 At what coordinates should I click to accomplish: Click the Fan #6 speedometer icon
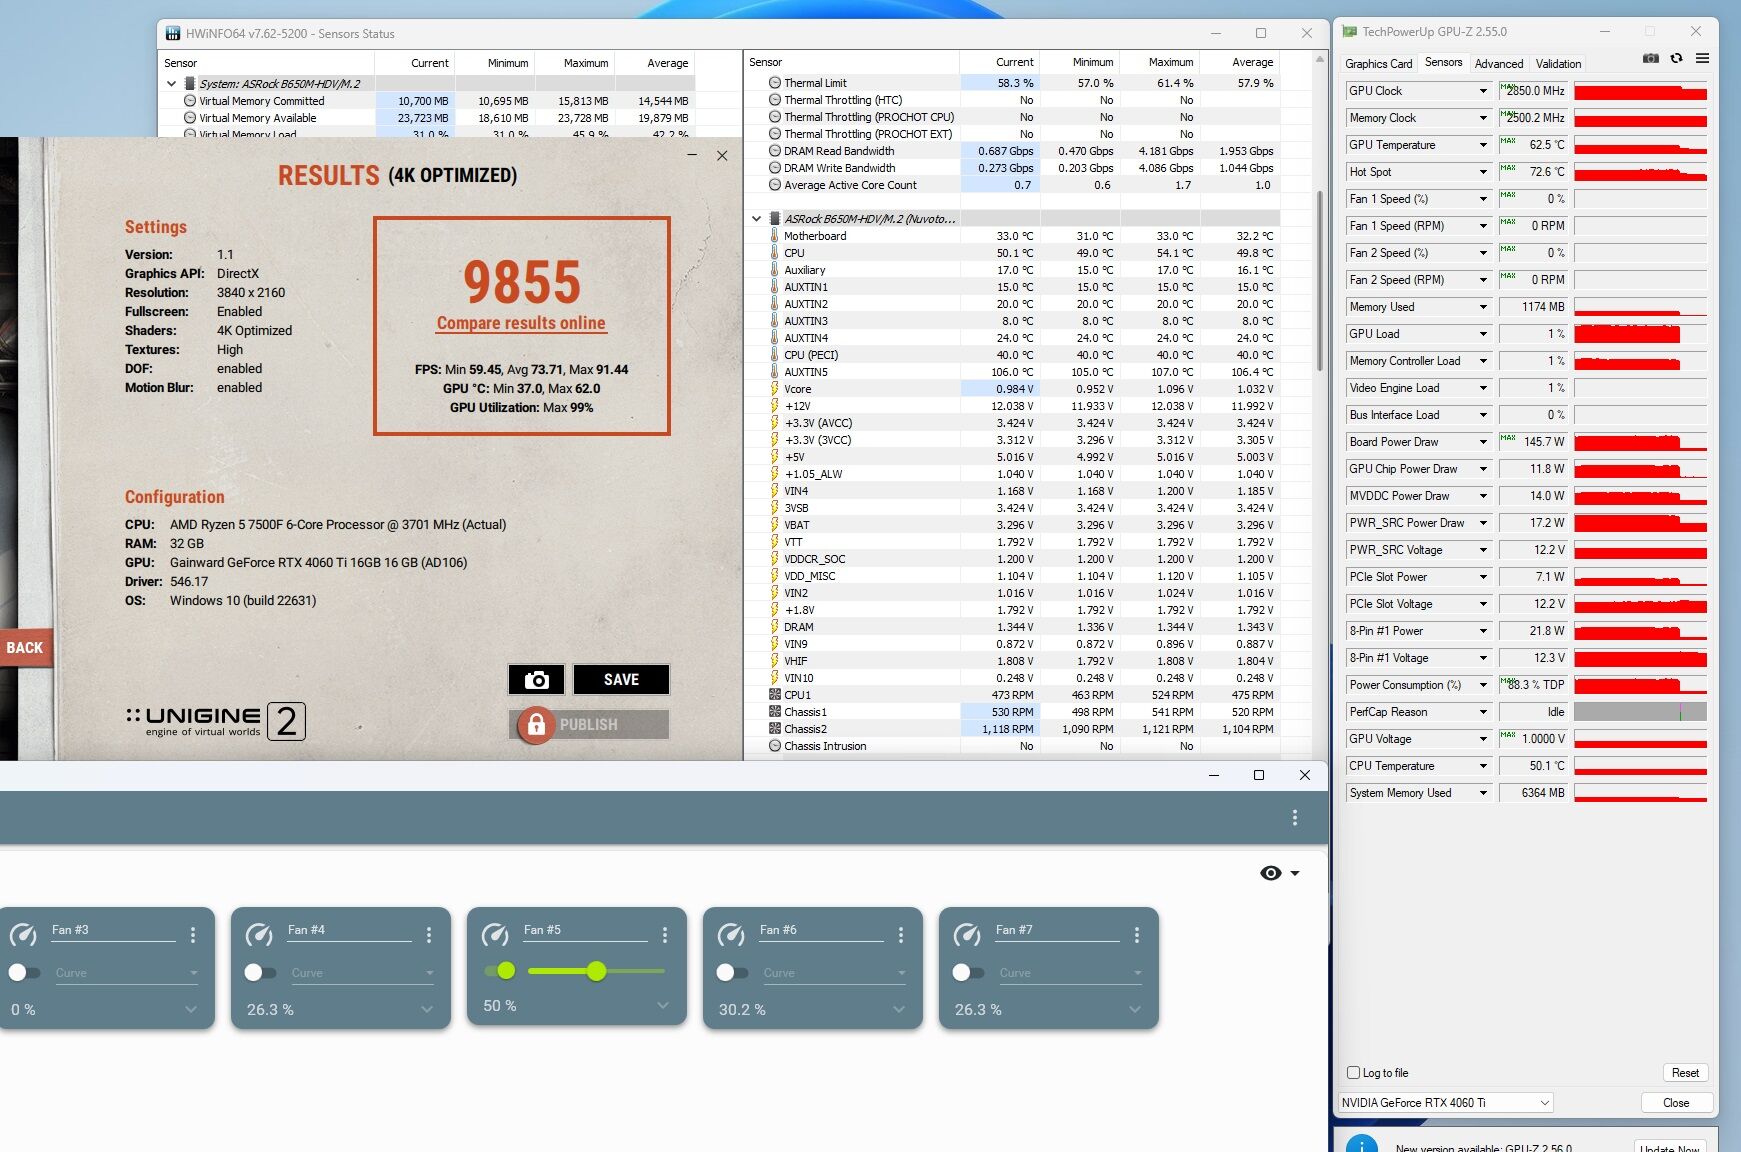pos(731,935)
